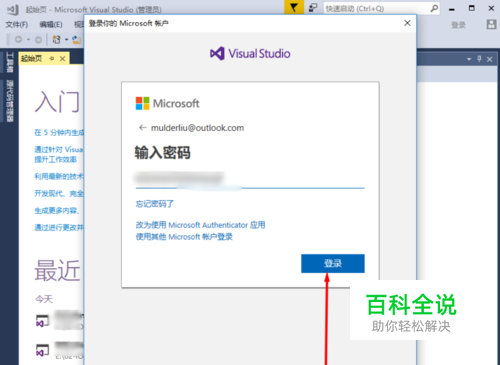Click the notifications flag icon in title bar
500x365 pixels.
tap(294, 7)
